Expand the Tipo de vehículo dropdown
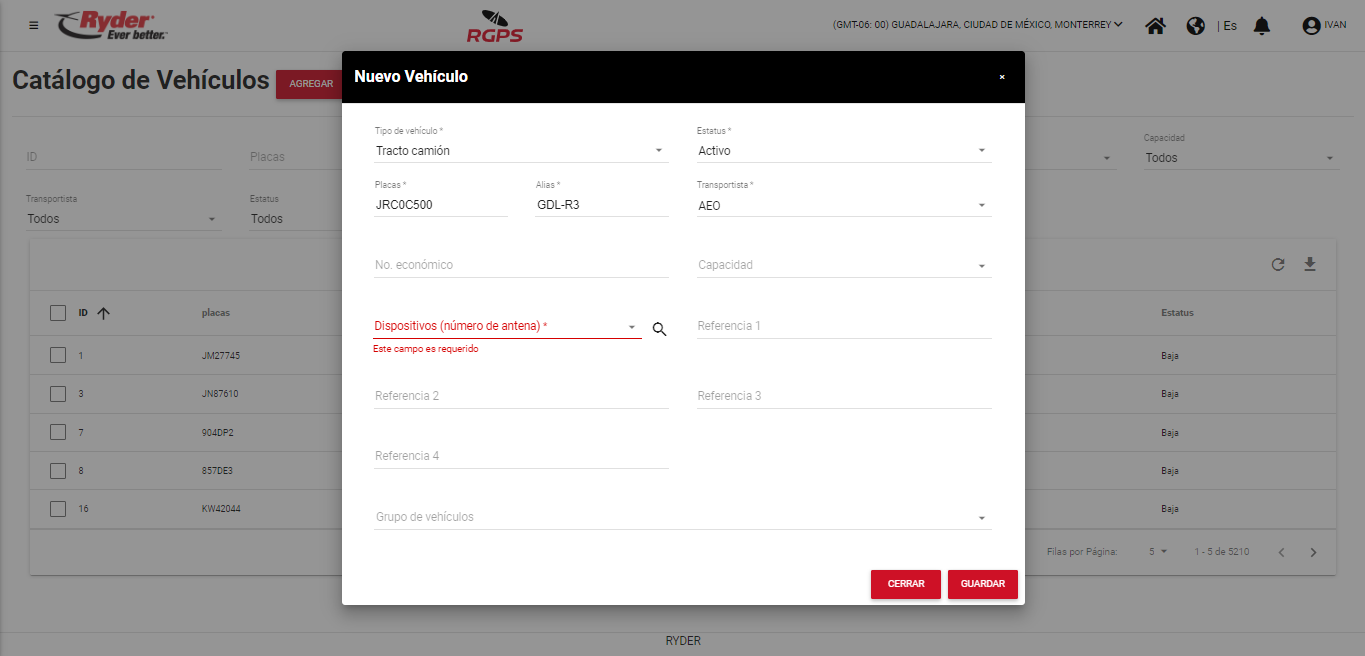Image resolution: width=1365 pixels, height=656 pixels. click(520, 151)
